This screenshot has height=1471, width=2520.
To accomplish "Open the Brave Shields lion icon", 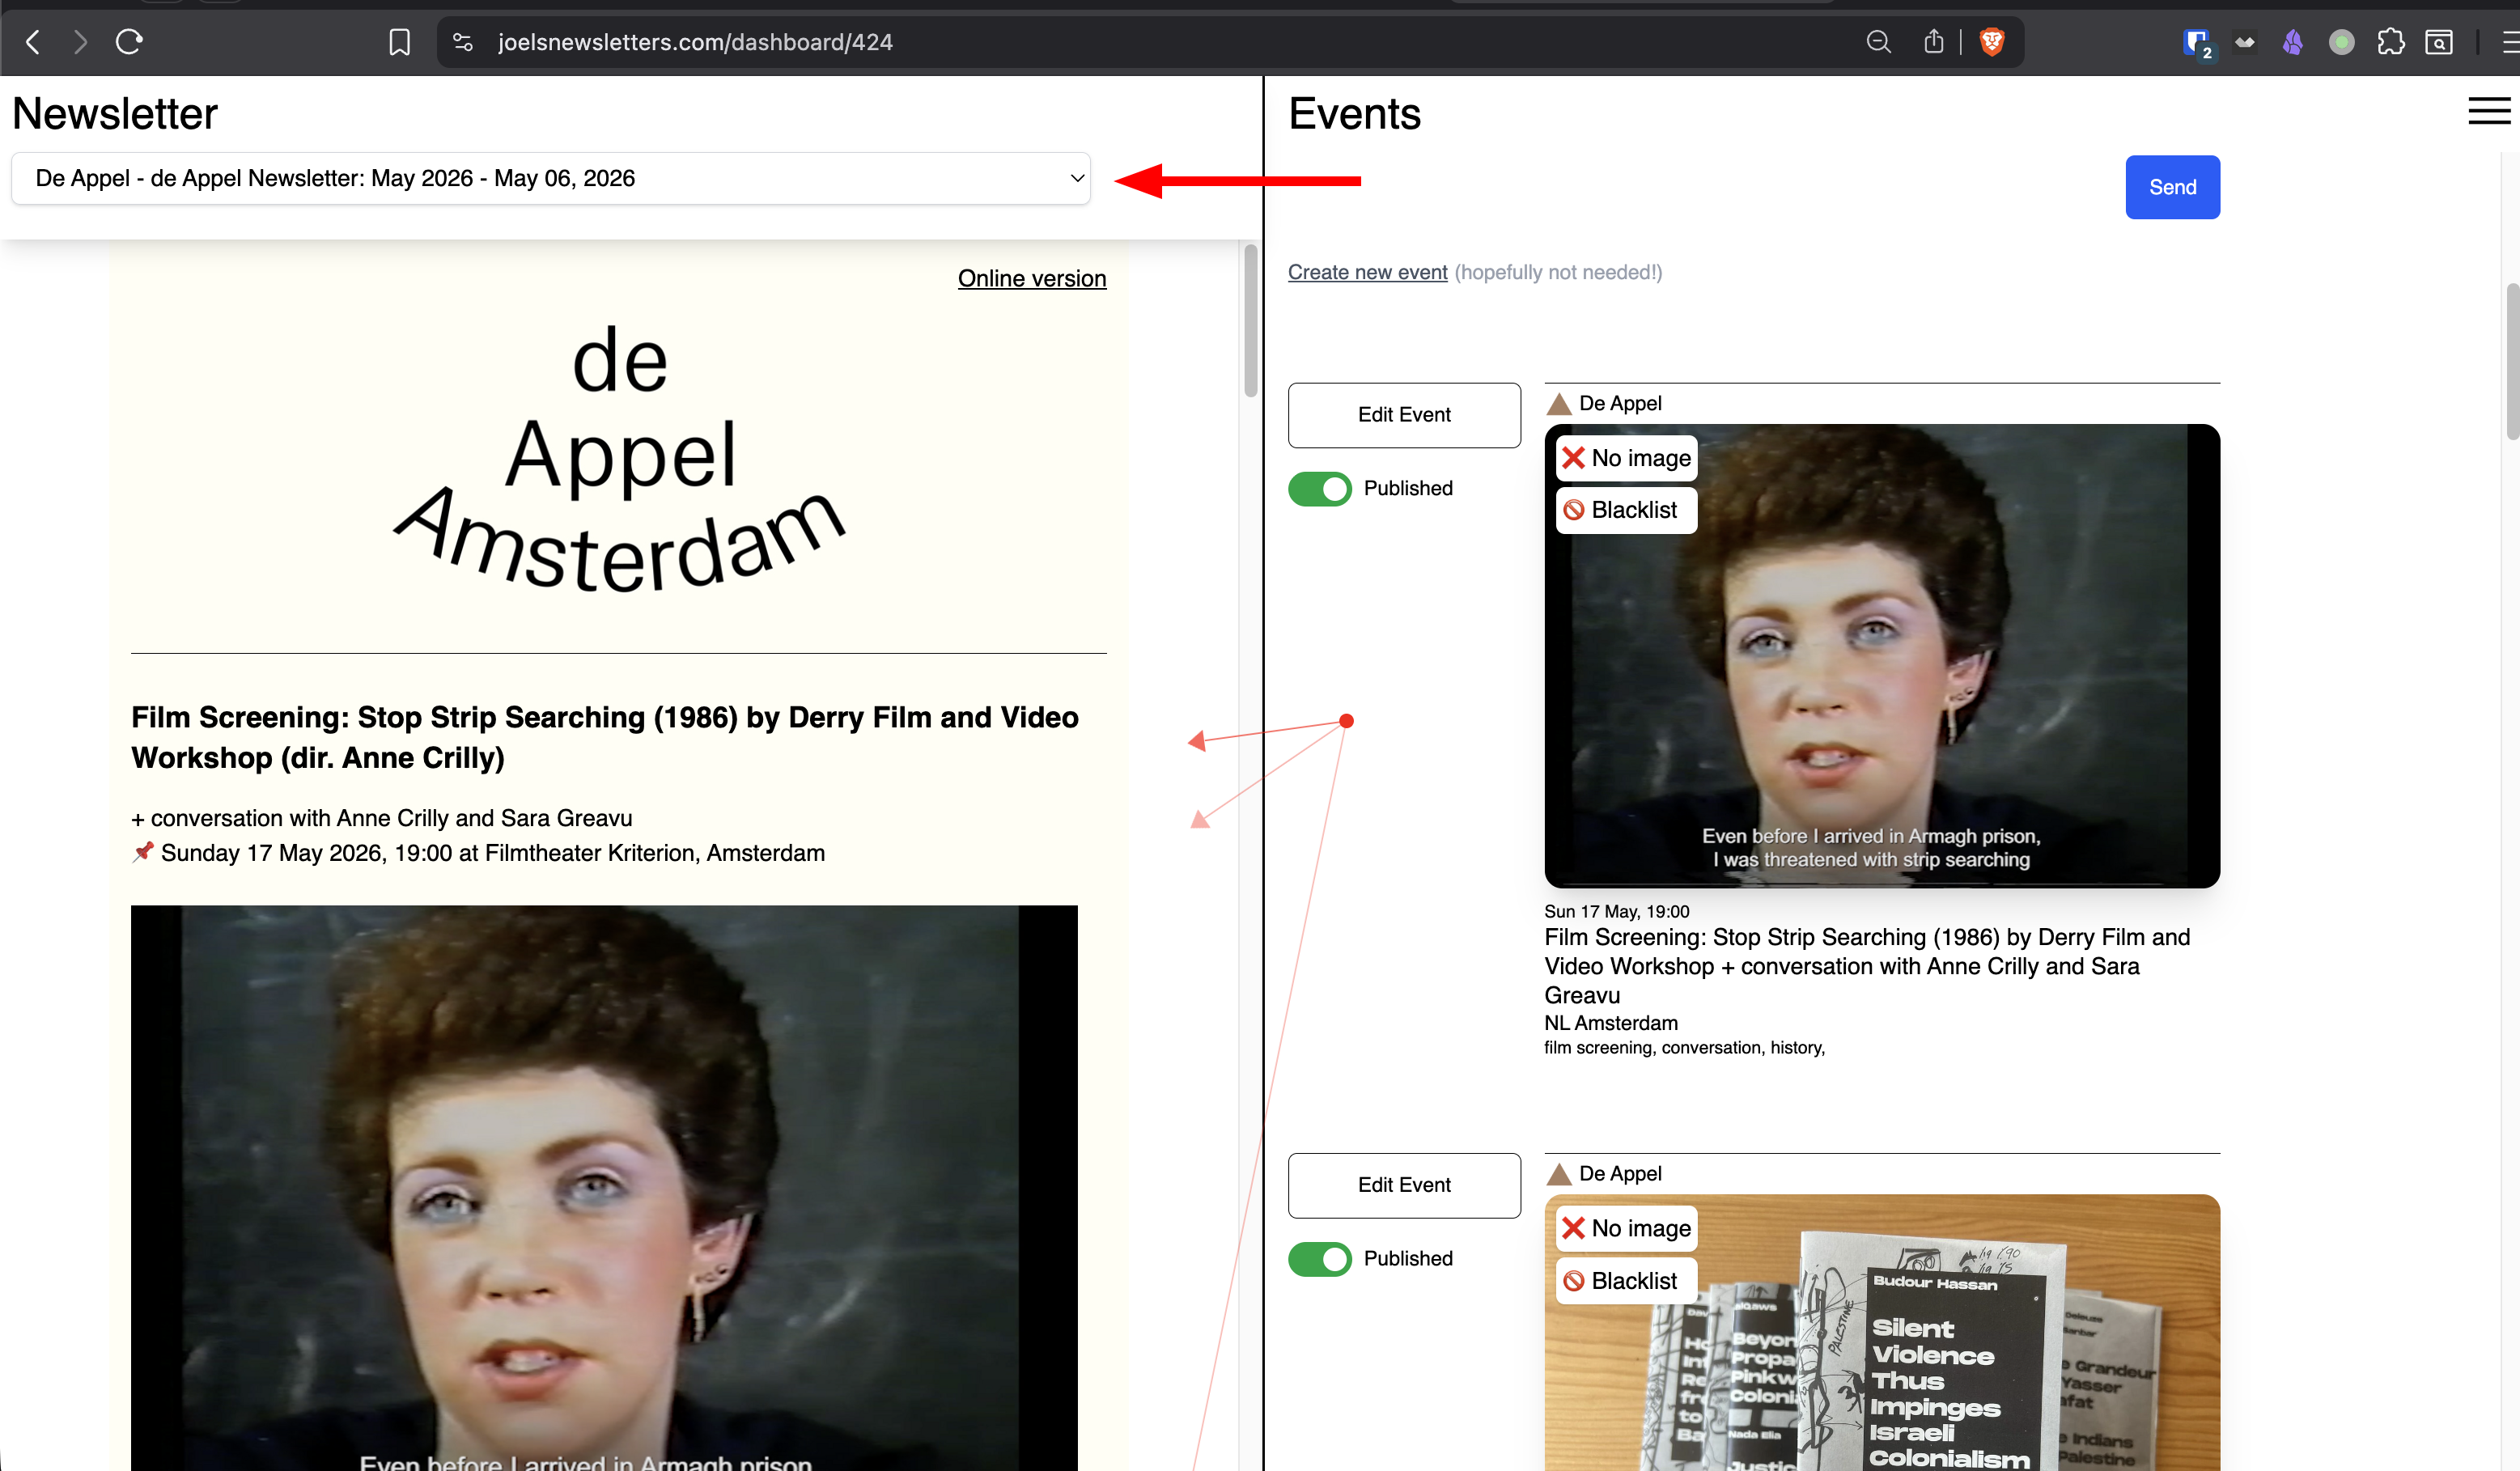I will click(x=1992, y=42).
